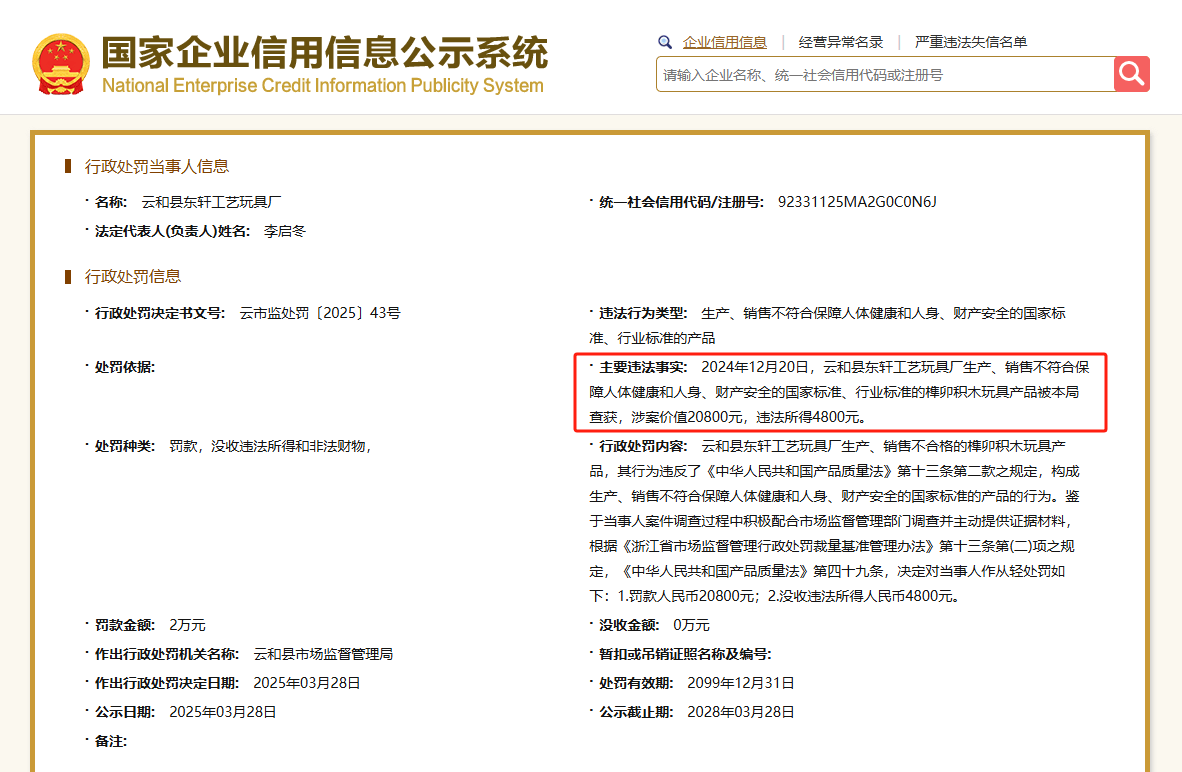Click the 违法行为类型 label
Image resolution: width=1182 pixels, height=772 pixels.
[642, 313]
